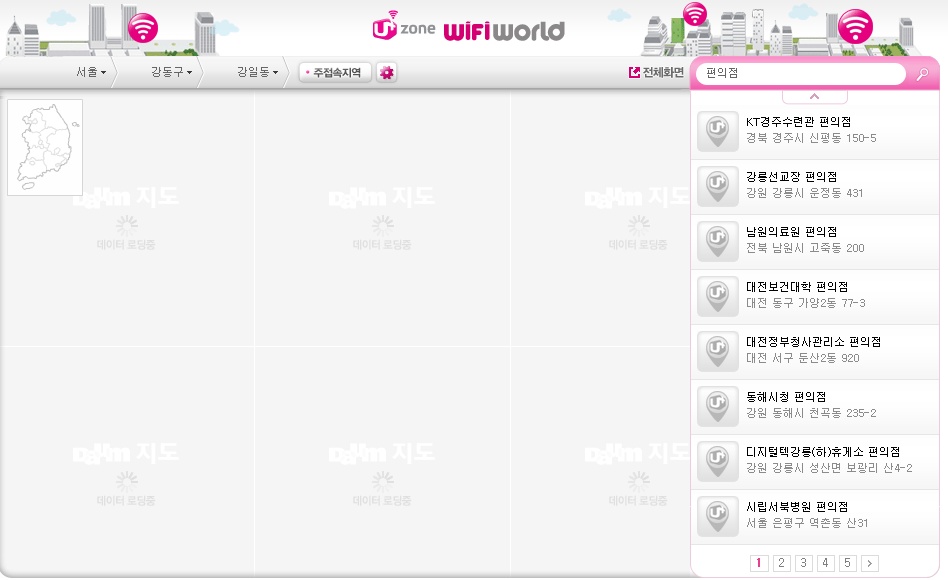The height and width of the screenshot is (580, 948).
Task: Click the location pin icon for 동해시청 편의점
Action: coord(718,406)
